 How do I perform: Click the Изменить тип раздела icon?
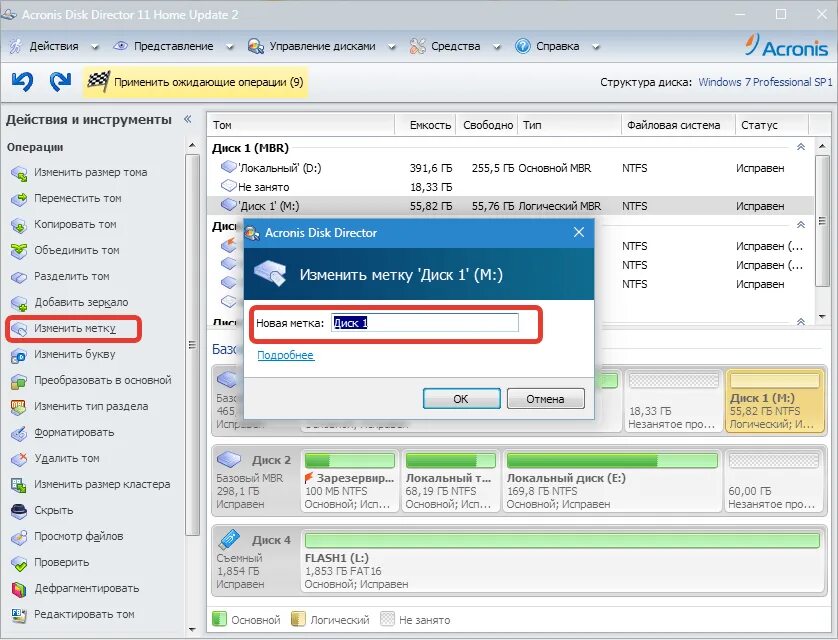coord(19,407)
